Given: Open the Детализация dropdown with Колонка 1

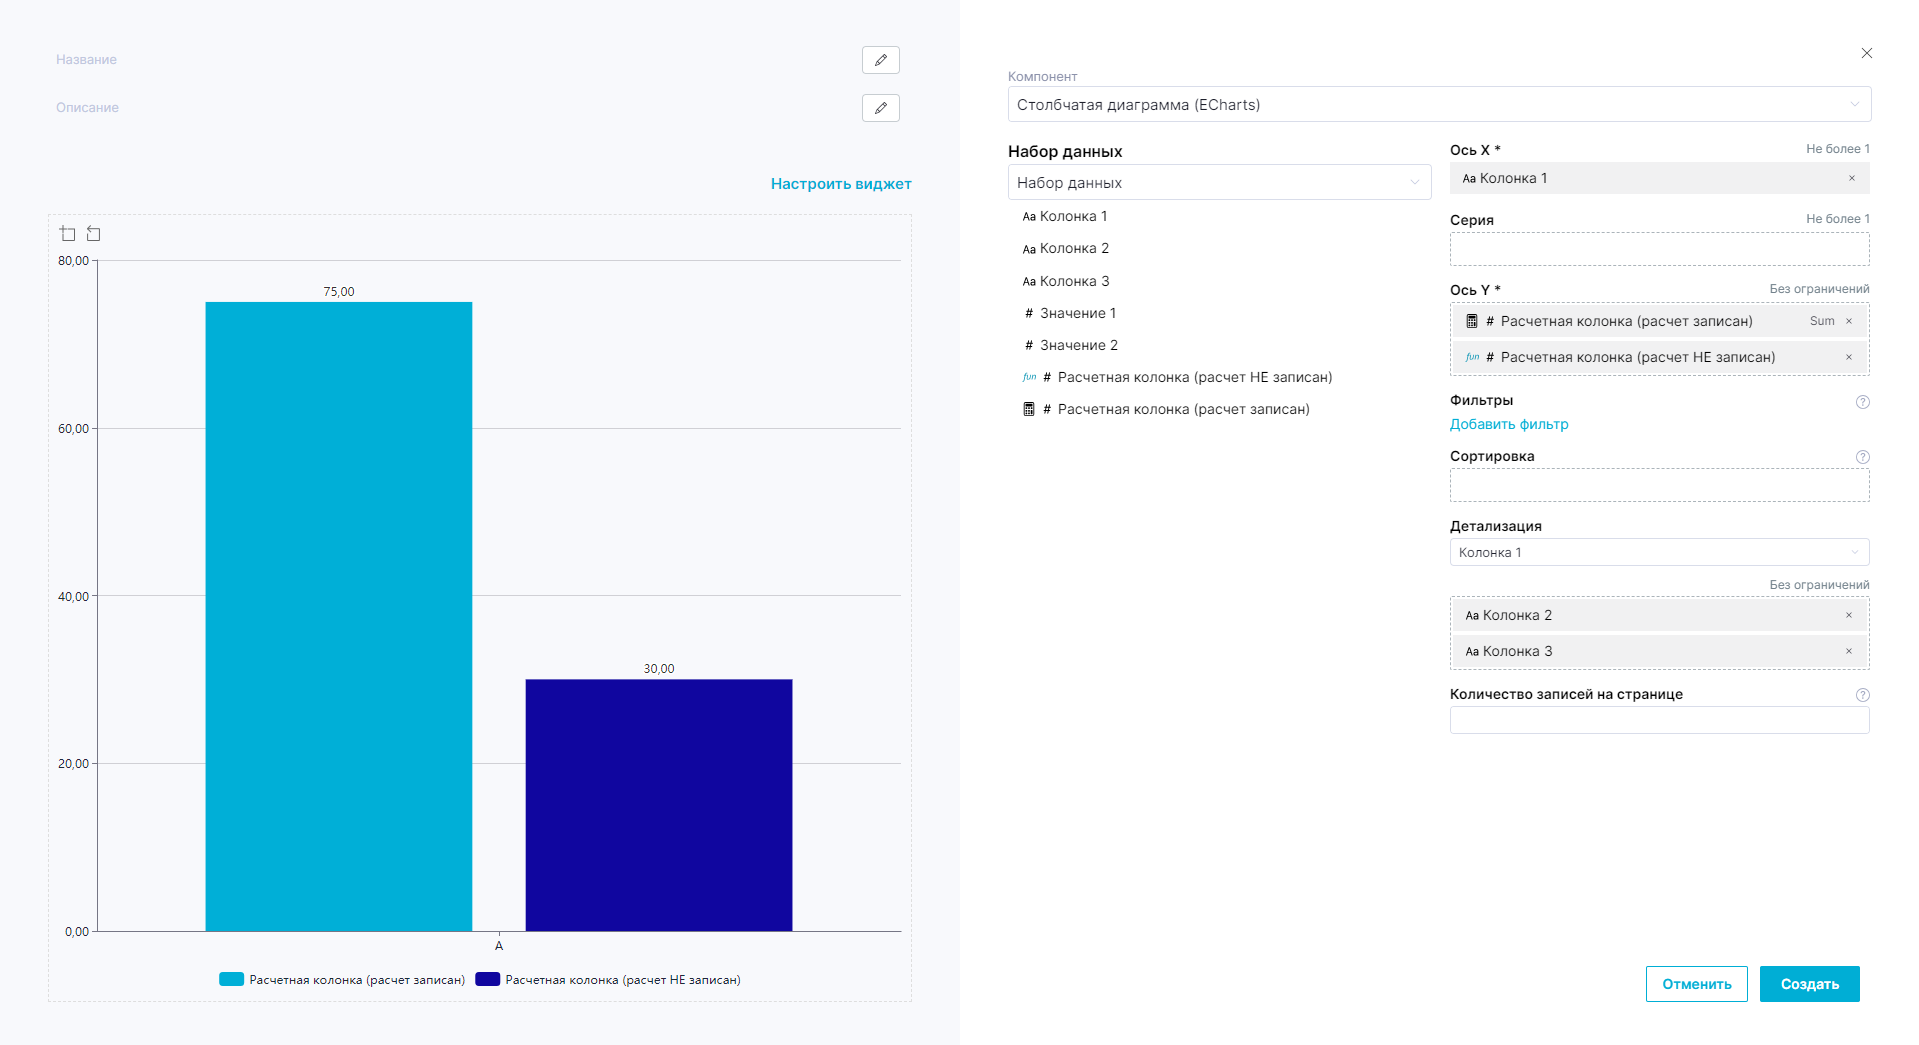Looking at the screenshot, I should click(x=1658, y=553).
